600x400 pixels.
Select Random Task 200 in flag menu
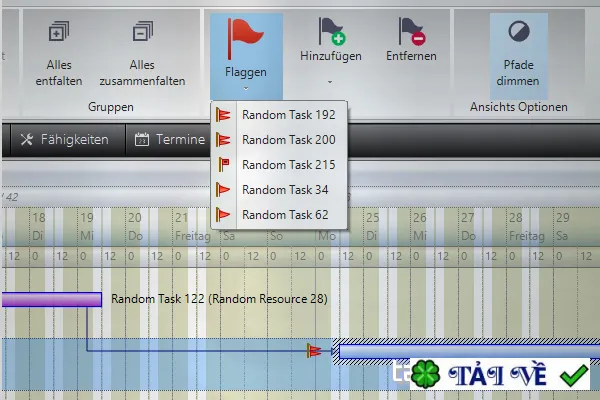click(x=279, y=140)
